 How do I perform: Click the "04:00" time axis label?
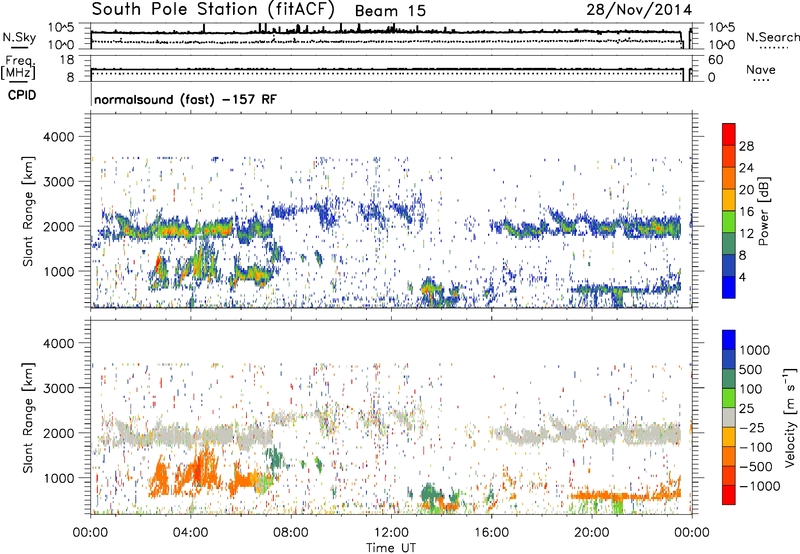(x=190, y=532)
